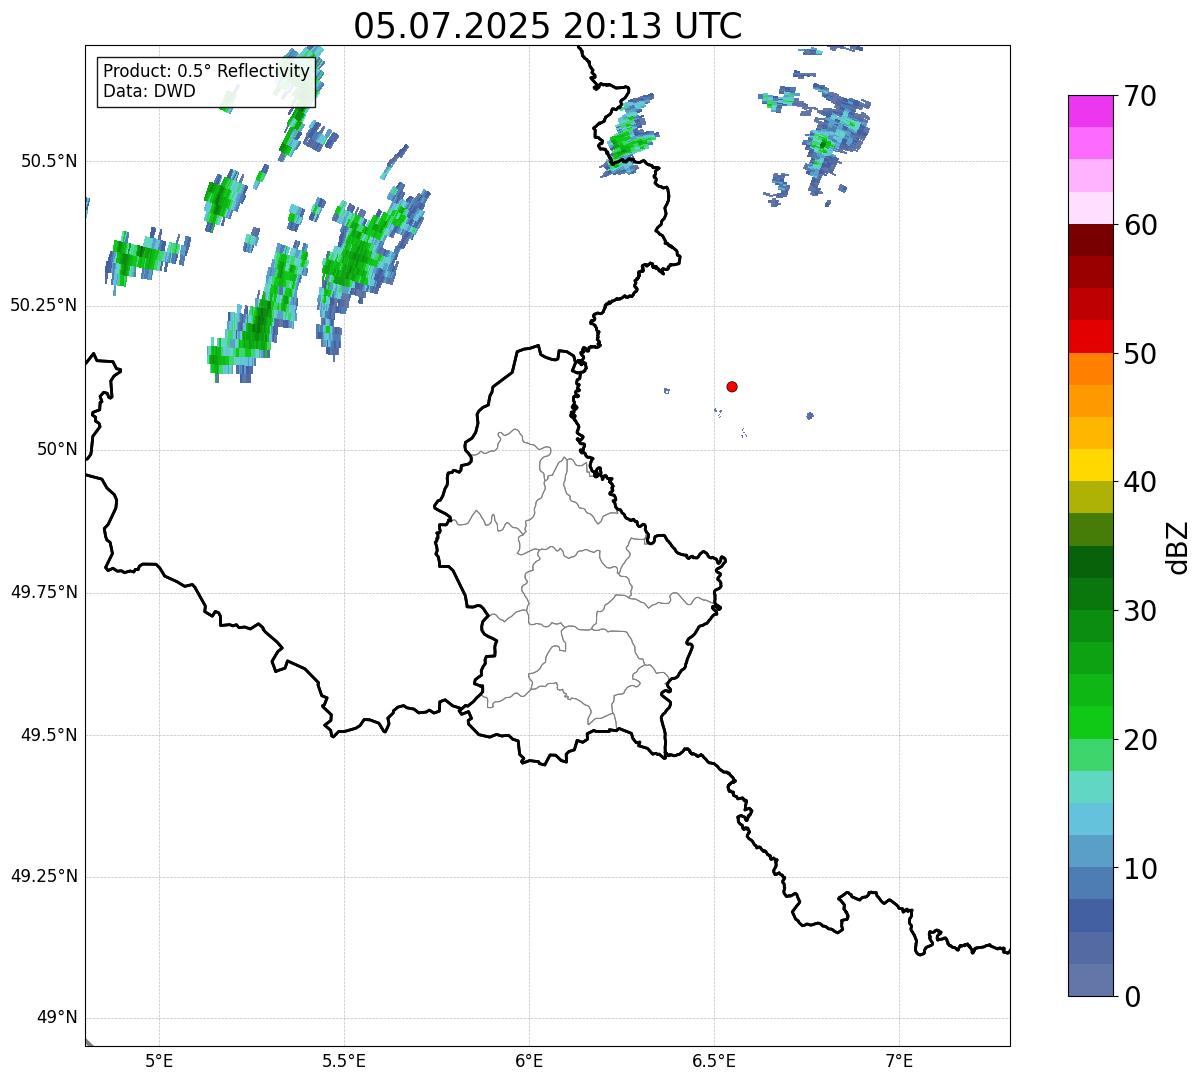Image resolution: width=1202 pixels, height=1081 pixels.
Task: Click the colorbar tick label "30"
Action: pyautogui.click(x=1140, y=611)
